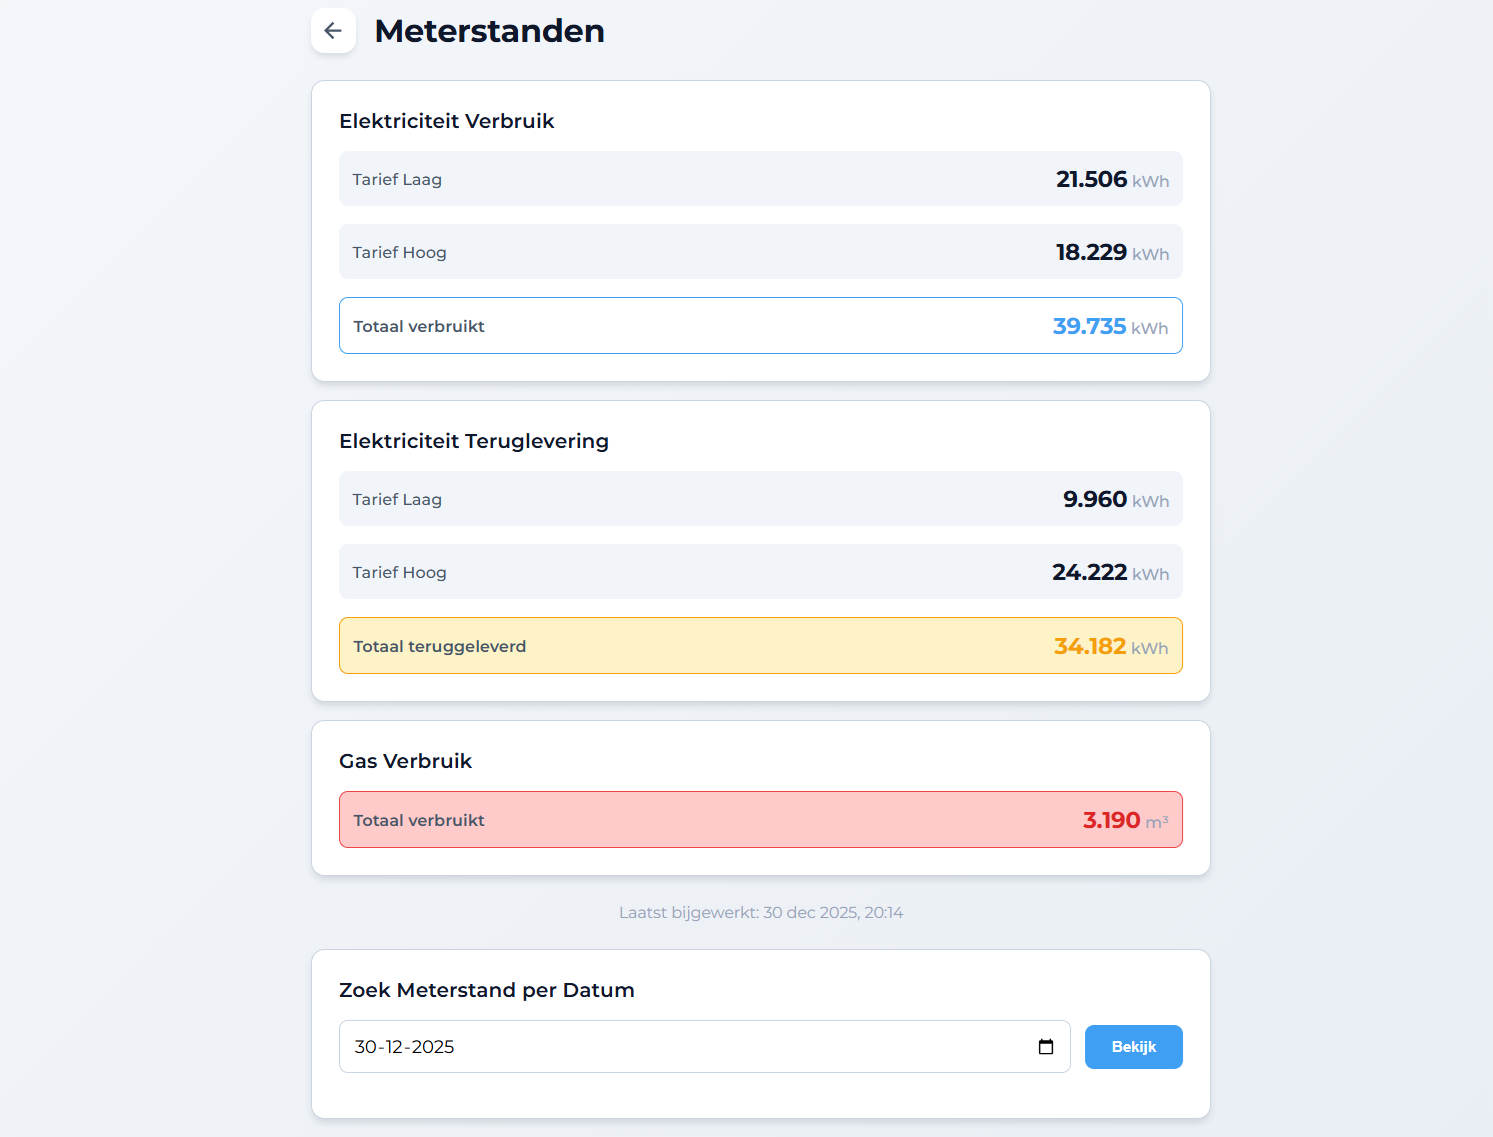Viewport: 1493px width, 1137px height.
Task: Click the Bekijk button
Action: [x=1133, y=1047]
